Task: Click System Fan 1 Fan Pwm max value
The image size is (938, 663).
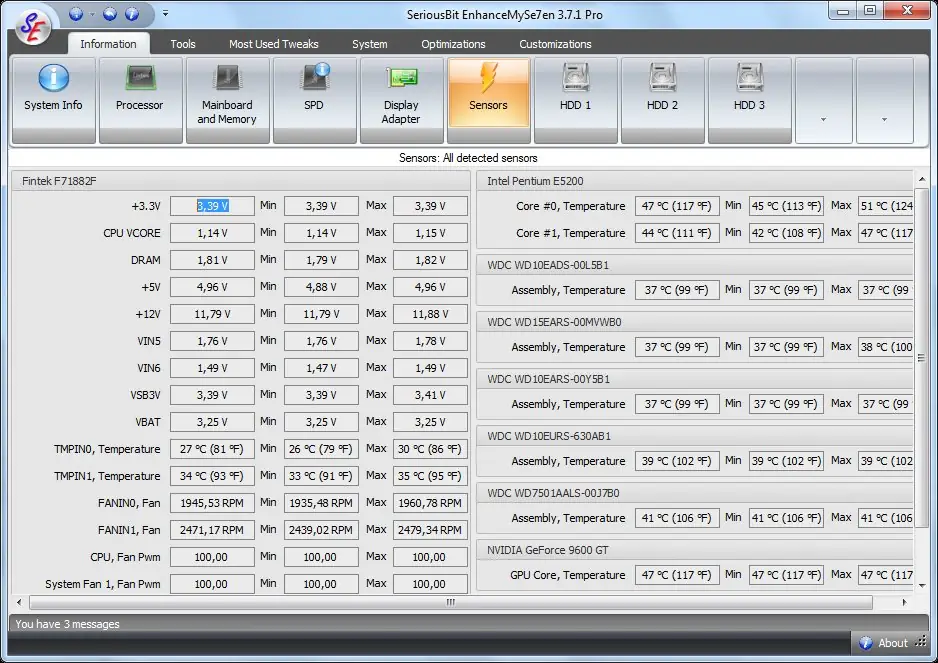Action: 430,584
